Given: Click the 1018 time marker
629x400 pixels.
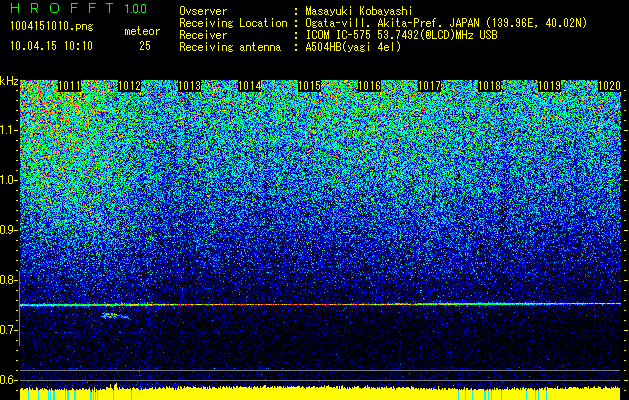Looking at the screenshot, I should coord(489,86).
